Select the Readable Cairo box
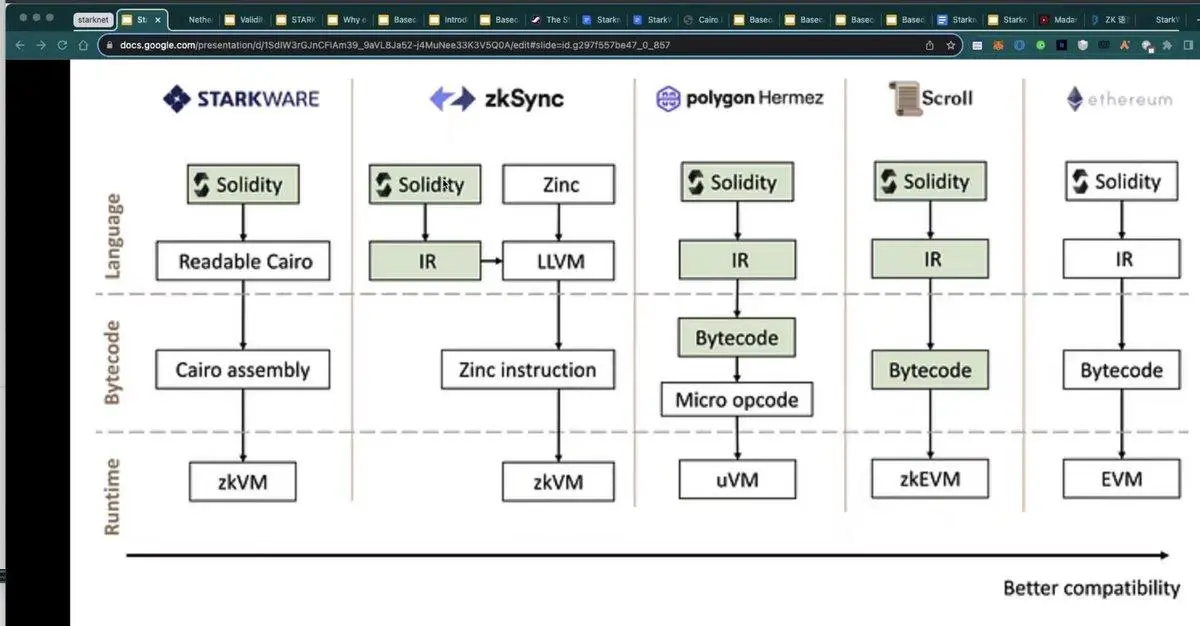The width and height of the screenshot is (1200, 626). (243, 261)
